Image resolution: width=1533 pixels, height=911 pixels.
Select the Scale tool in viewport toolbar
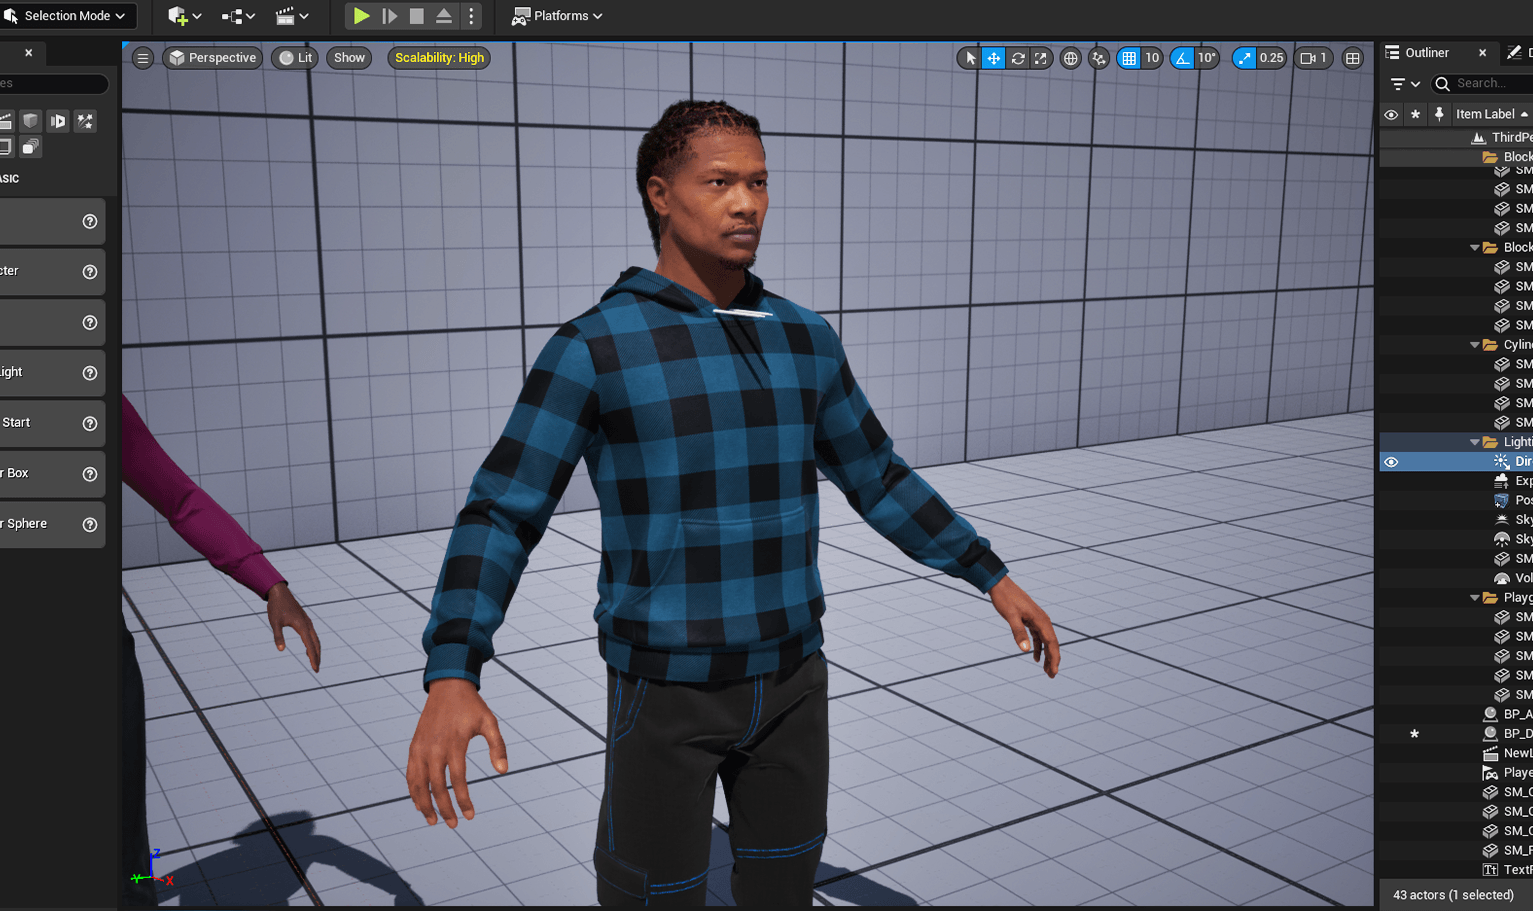[1040, 58]
